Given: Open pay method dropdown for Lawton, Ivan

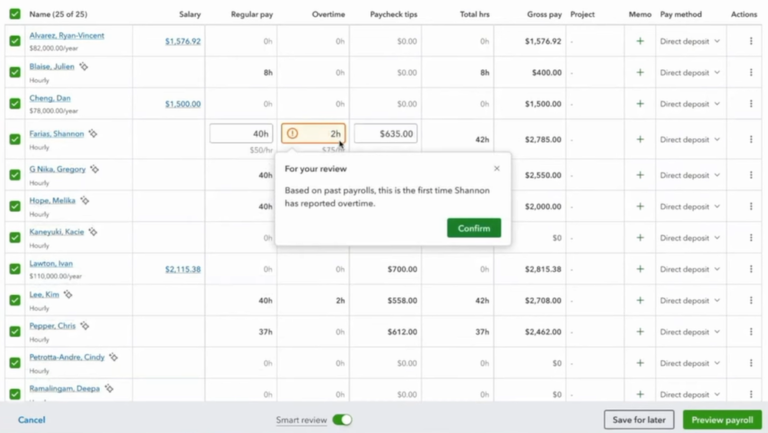Looking at the screenshot, I should click(x=690, y=269).
